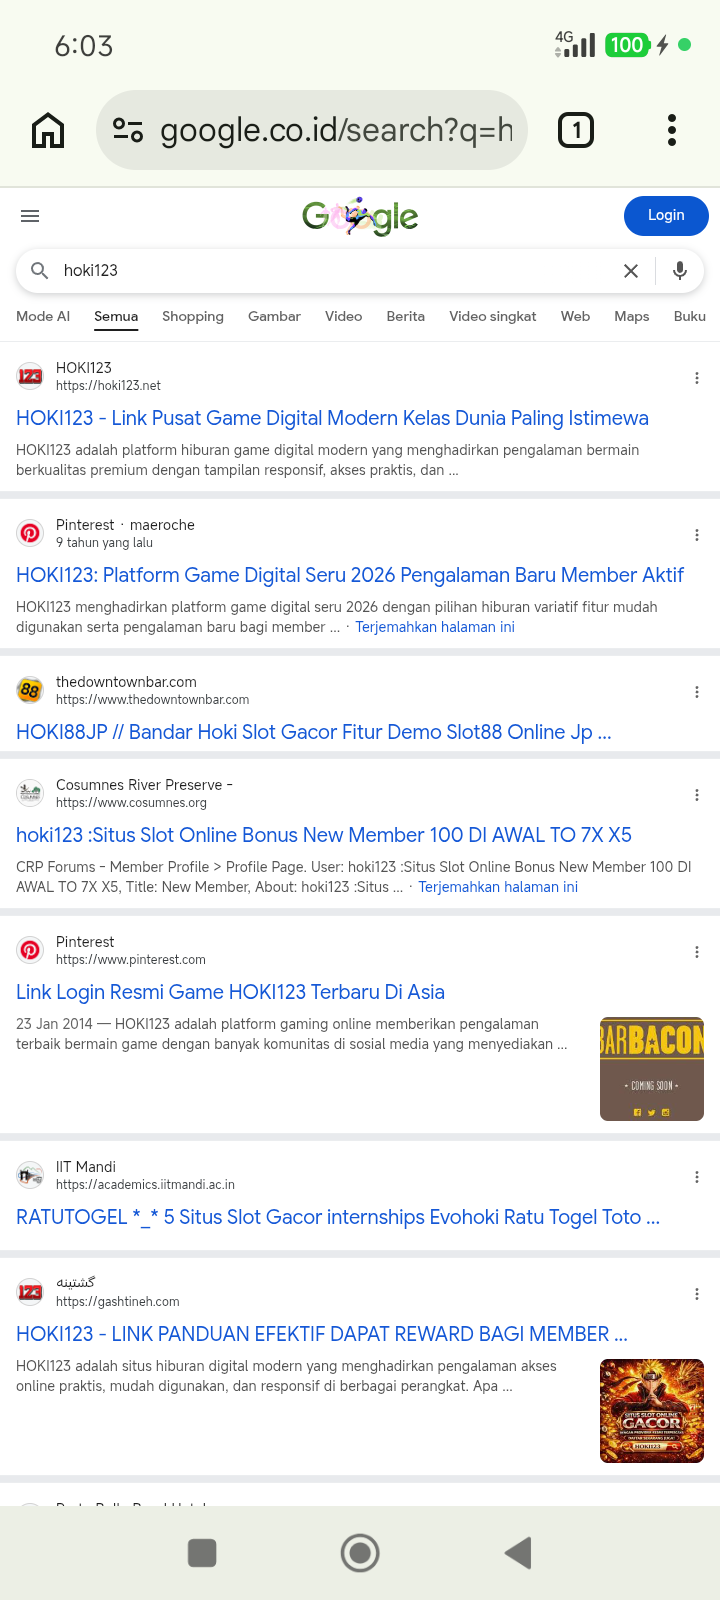
Task: Switch to Buku tab
Action: point(690,316)
